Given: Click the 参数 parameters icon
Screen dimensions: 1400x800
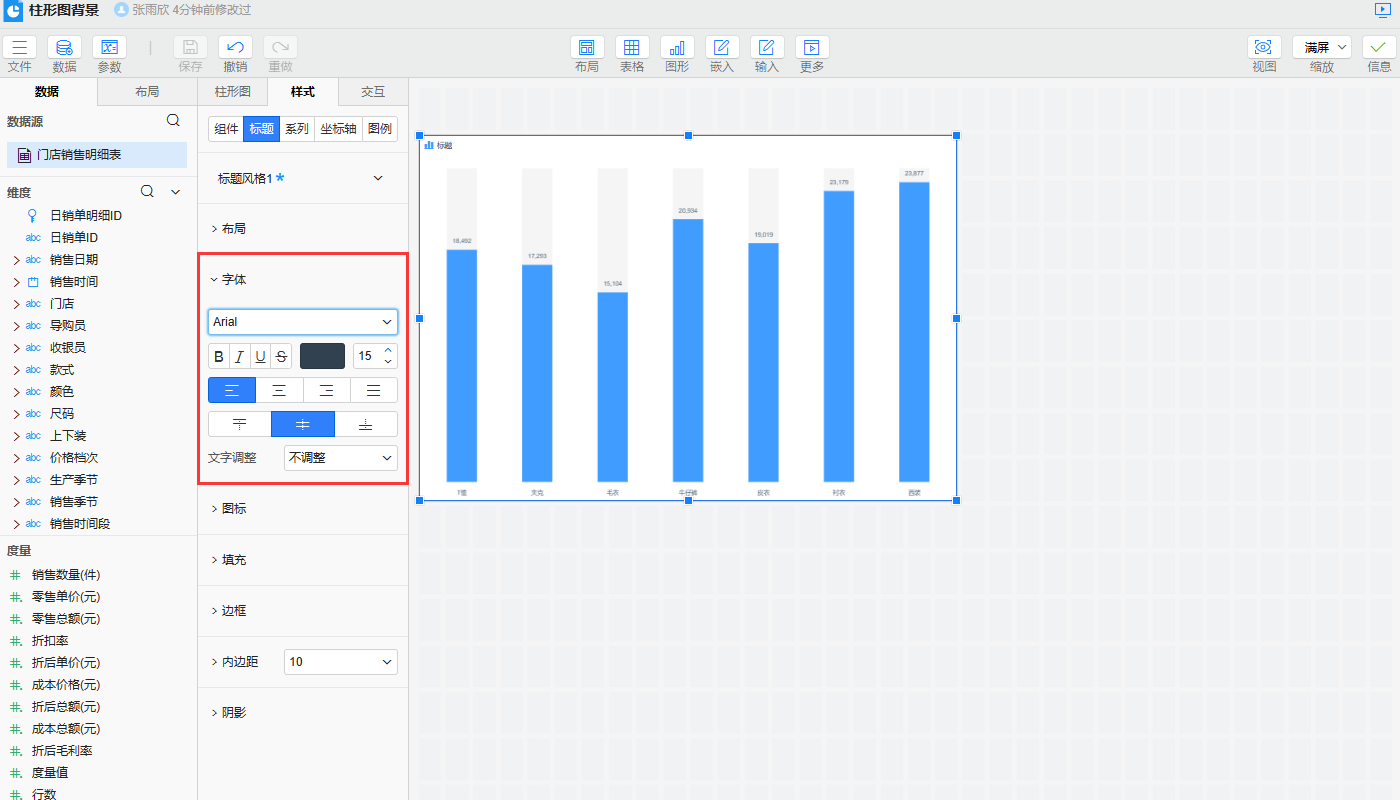Looking at the screenshot, I should click(x=109, y=48).
